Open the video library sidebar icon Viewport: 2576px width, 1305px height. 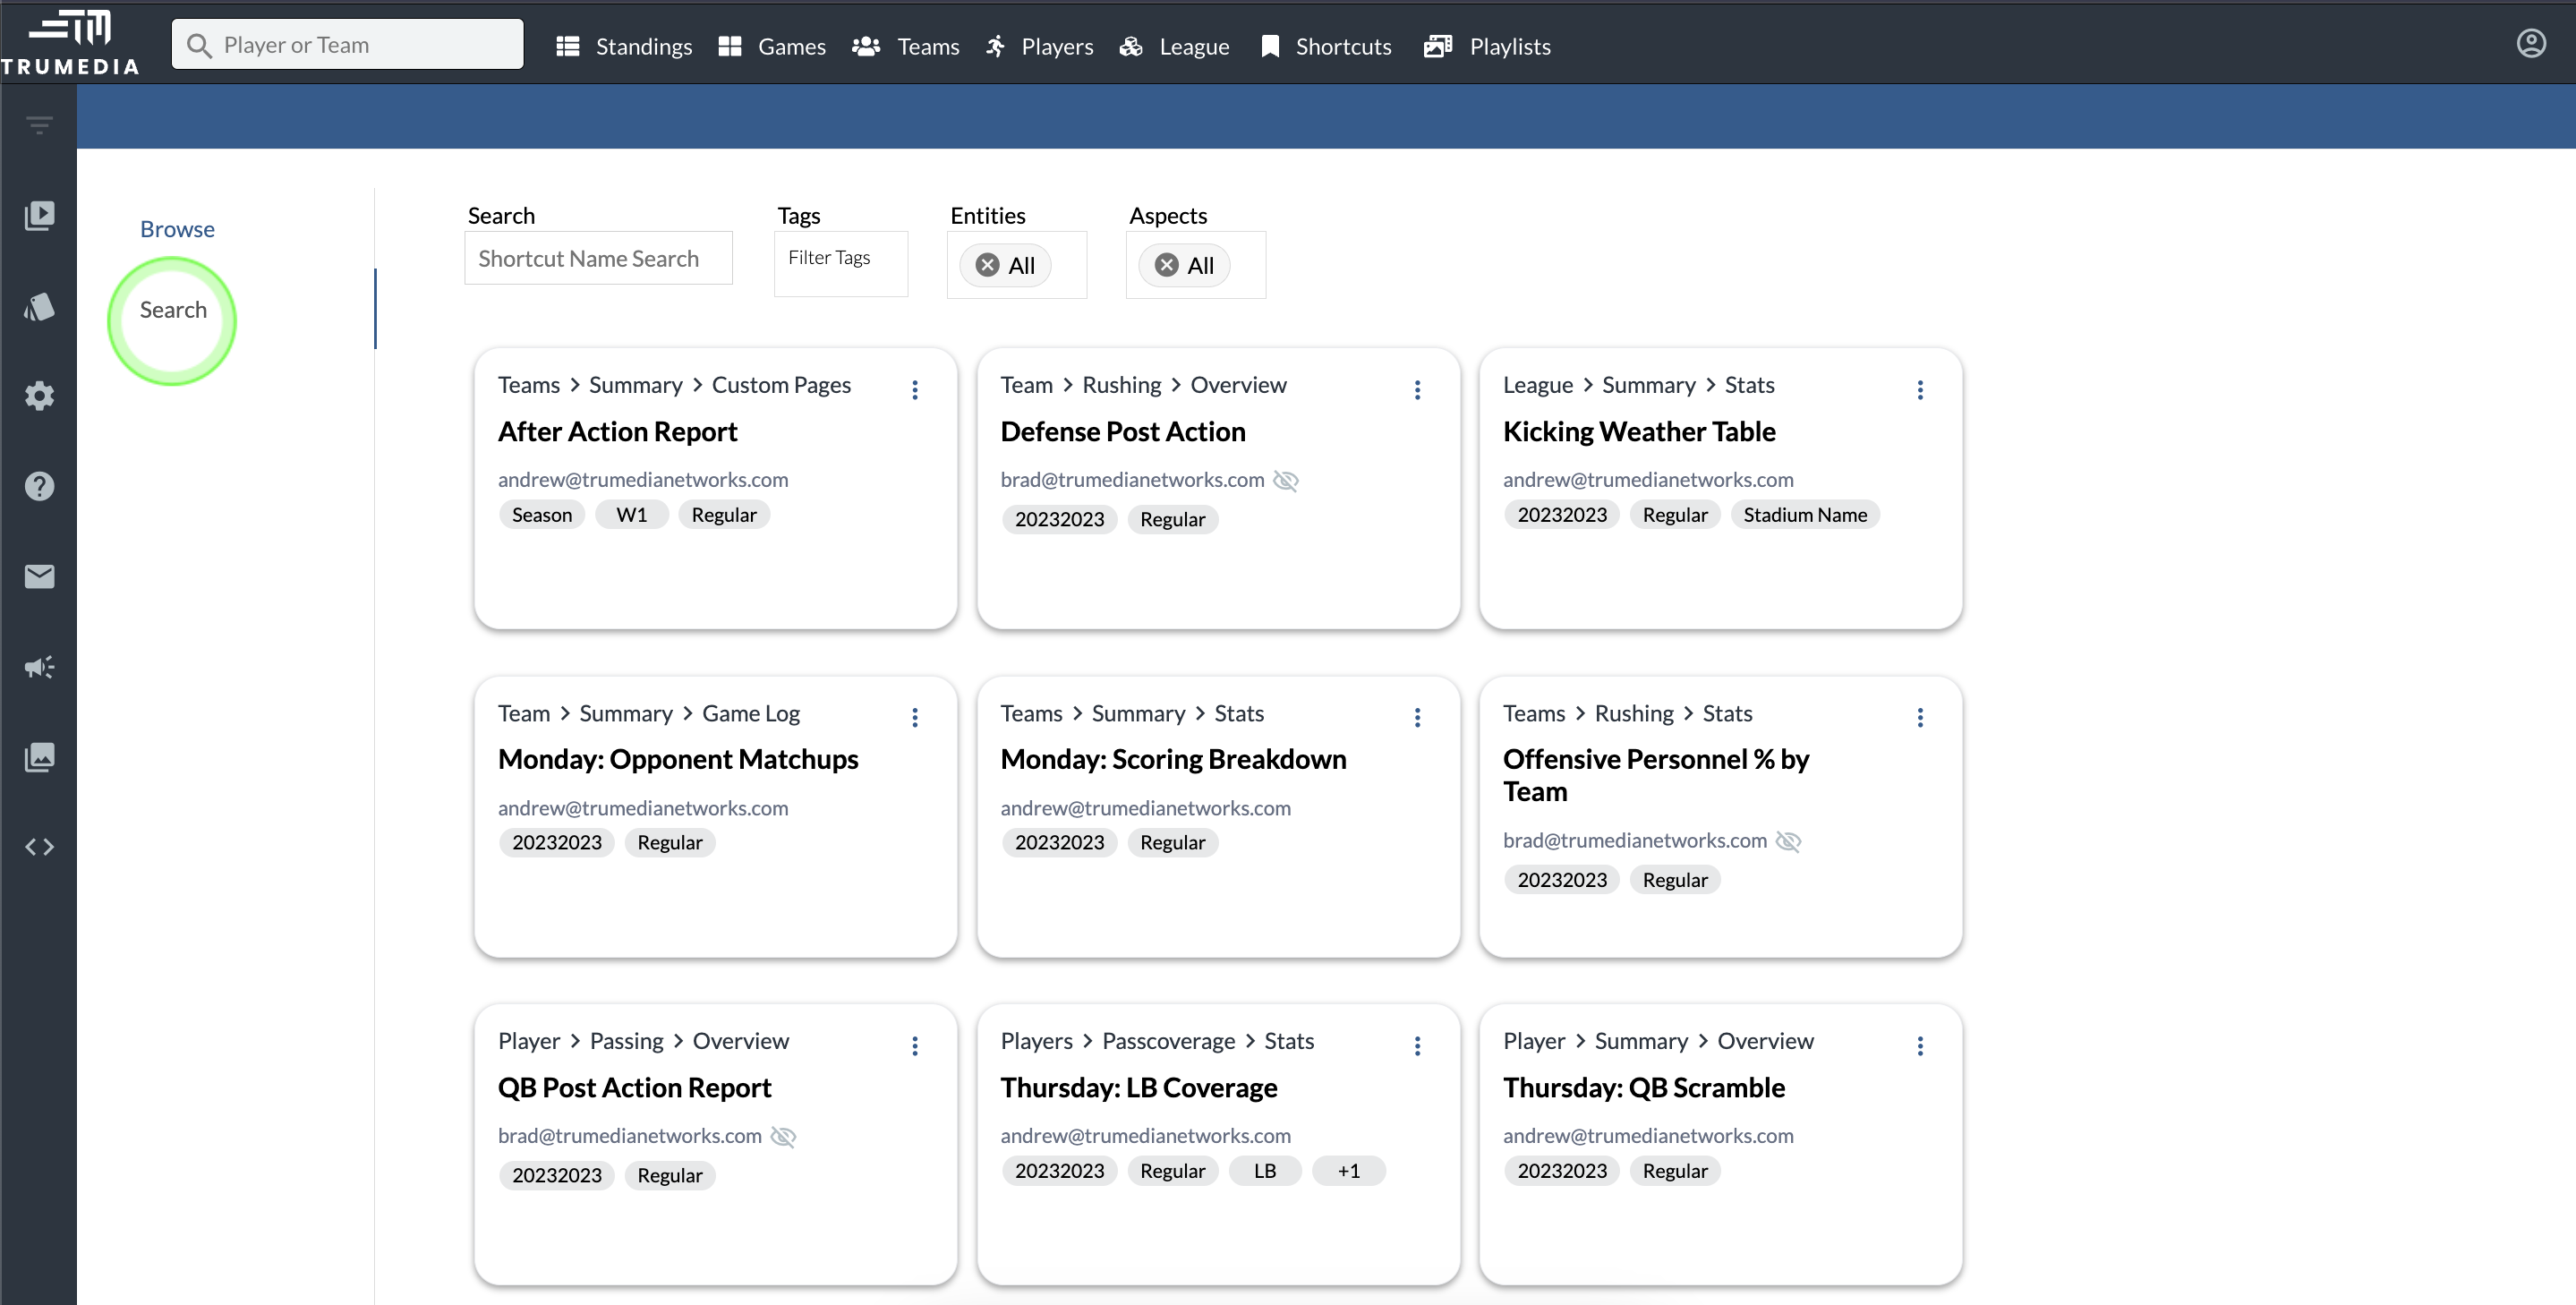click(39, 215)
